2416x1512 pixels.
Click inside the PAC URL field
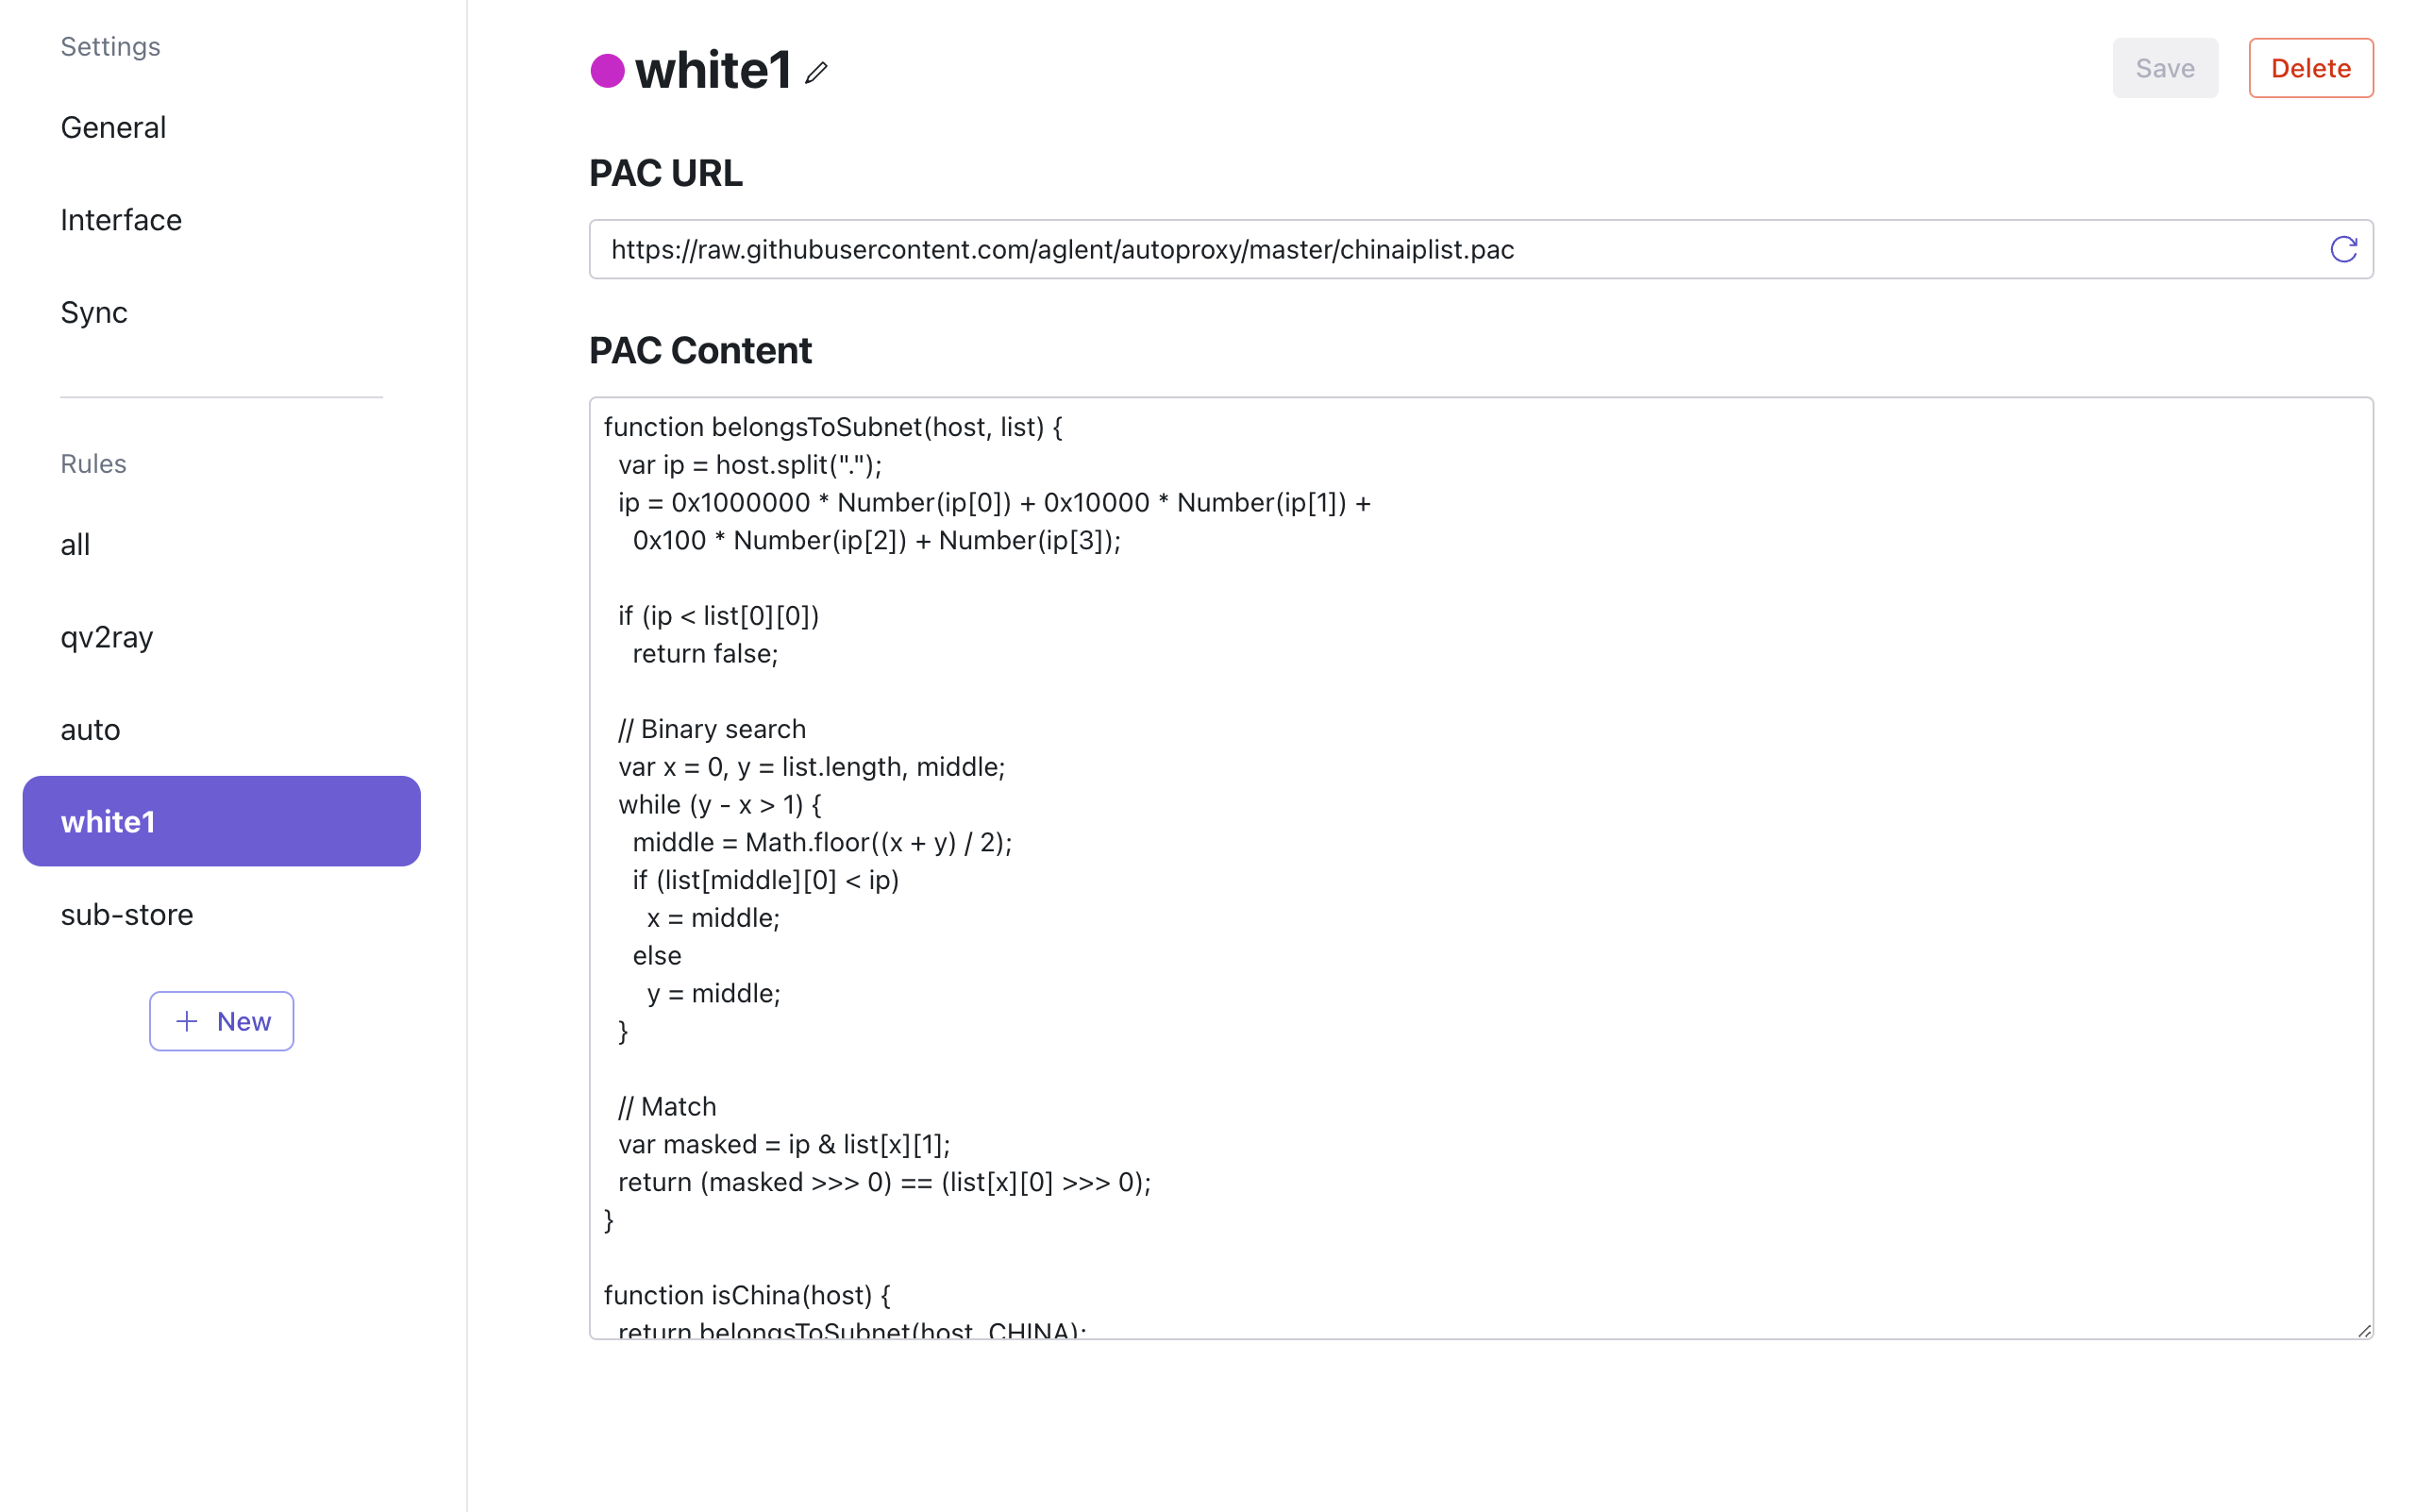point(1400,249)
